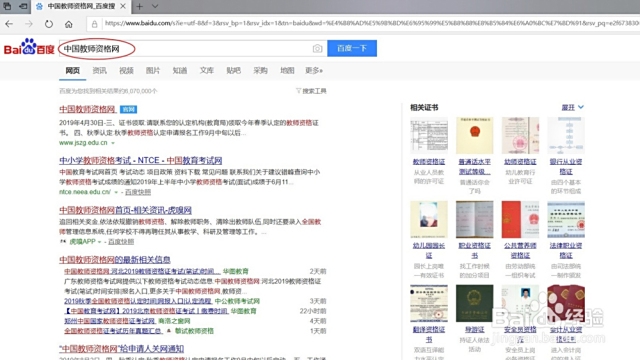Expand the 更多 tab menu
Viewport: 640px width, 360px height.
click(314, 71)
